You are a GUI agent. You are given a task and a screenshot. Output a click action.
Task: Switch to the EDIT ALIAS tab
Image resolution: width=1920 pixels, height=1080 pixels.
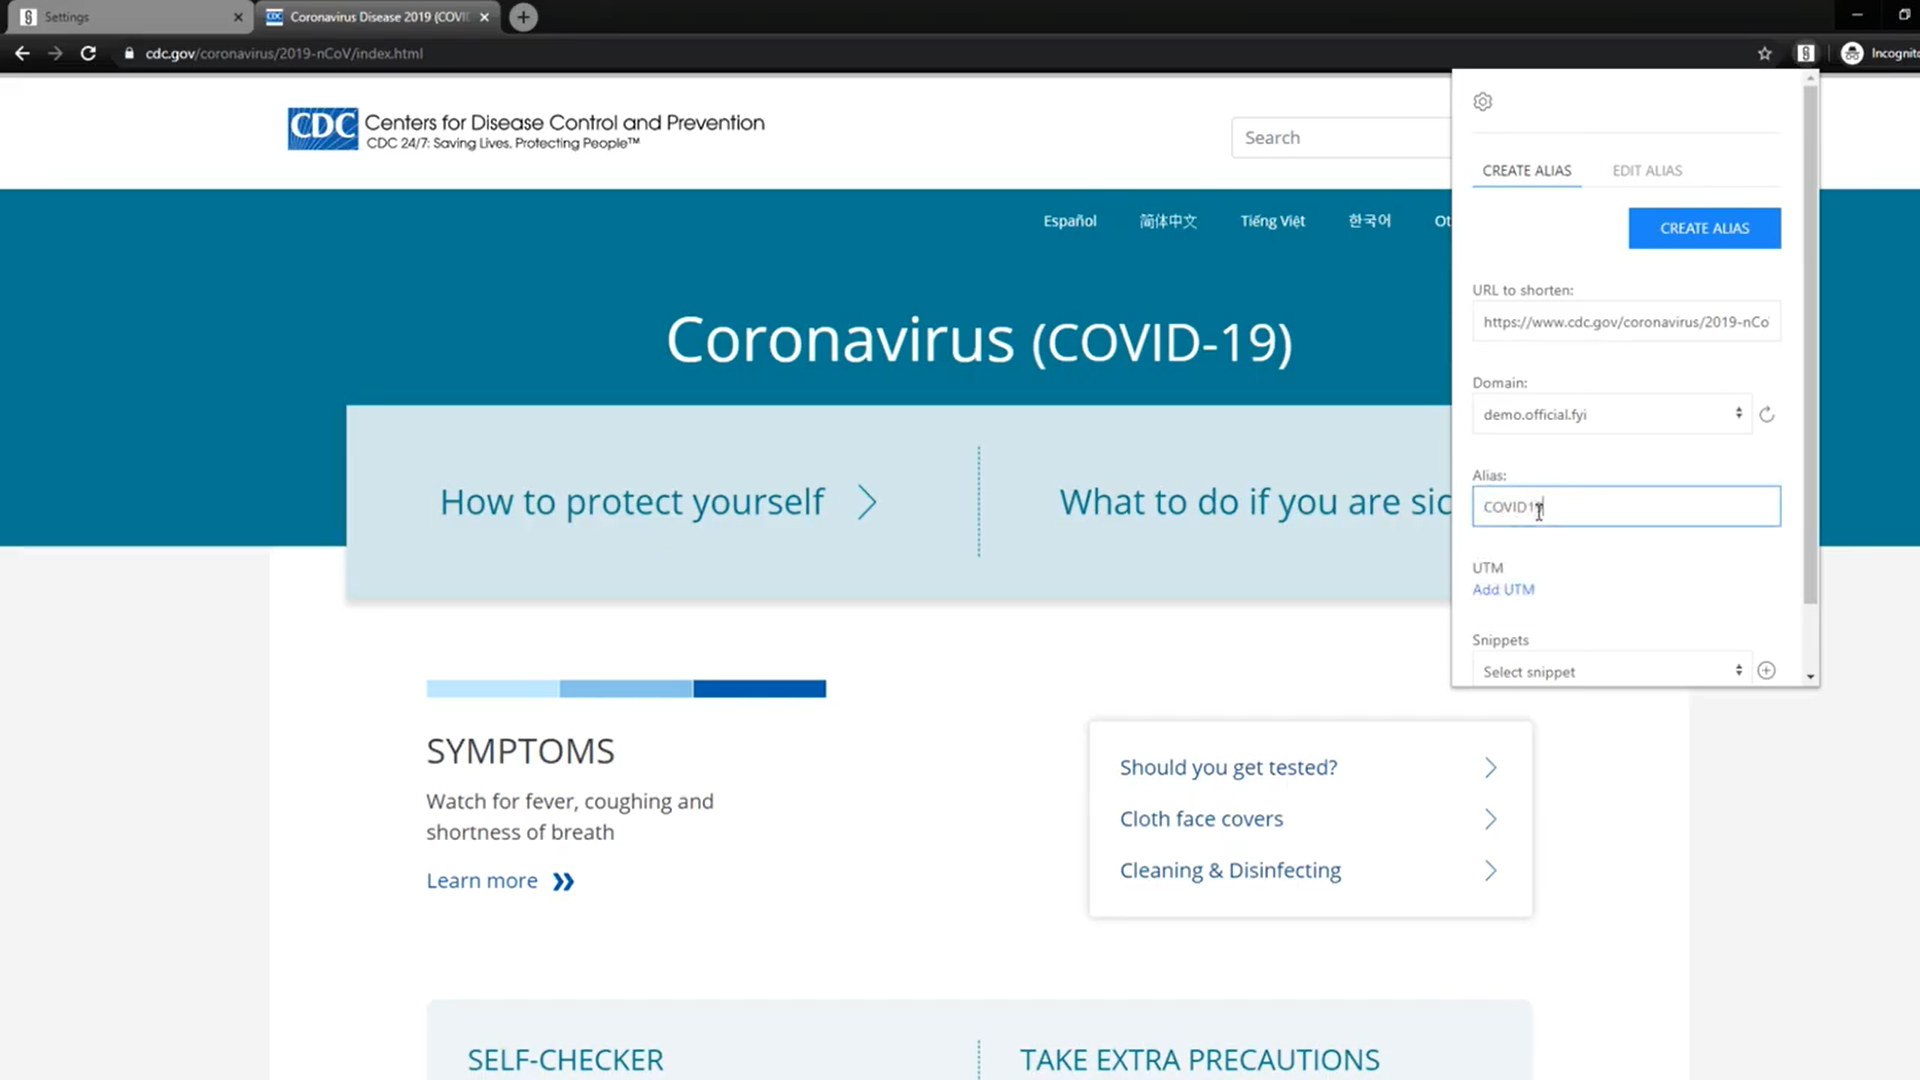(x=1647, y=171)
